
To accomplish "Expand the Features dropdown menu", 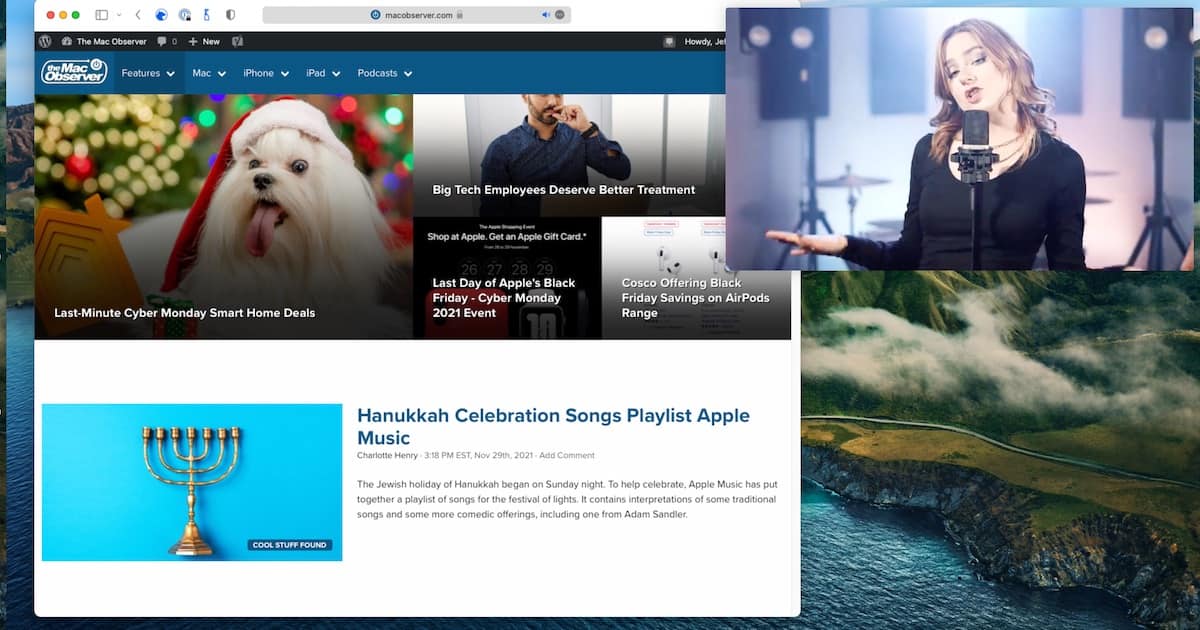I will pyautogui.click(x=148, y=73).
